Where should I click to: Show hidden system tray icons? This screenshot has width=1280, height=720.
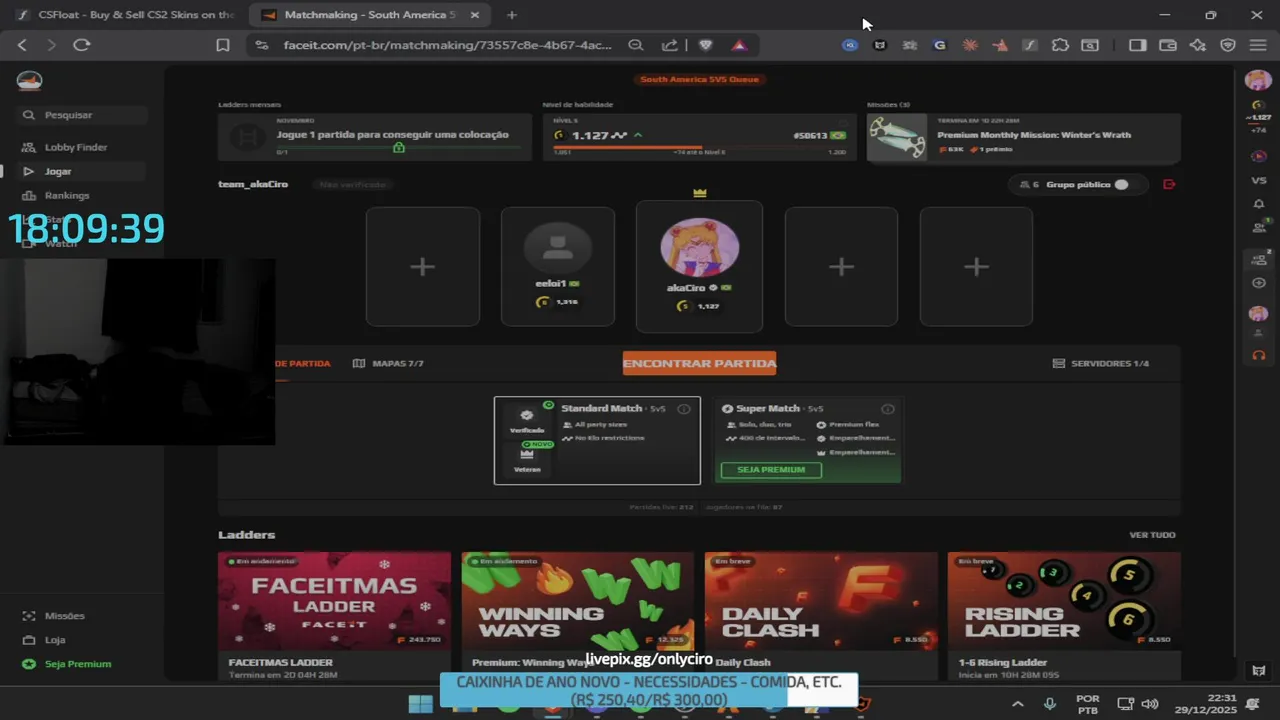(1018, 704)
